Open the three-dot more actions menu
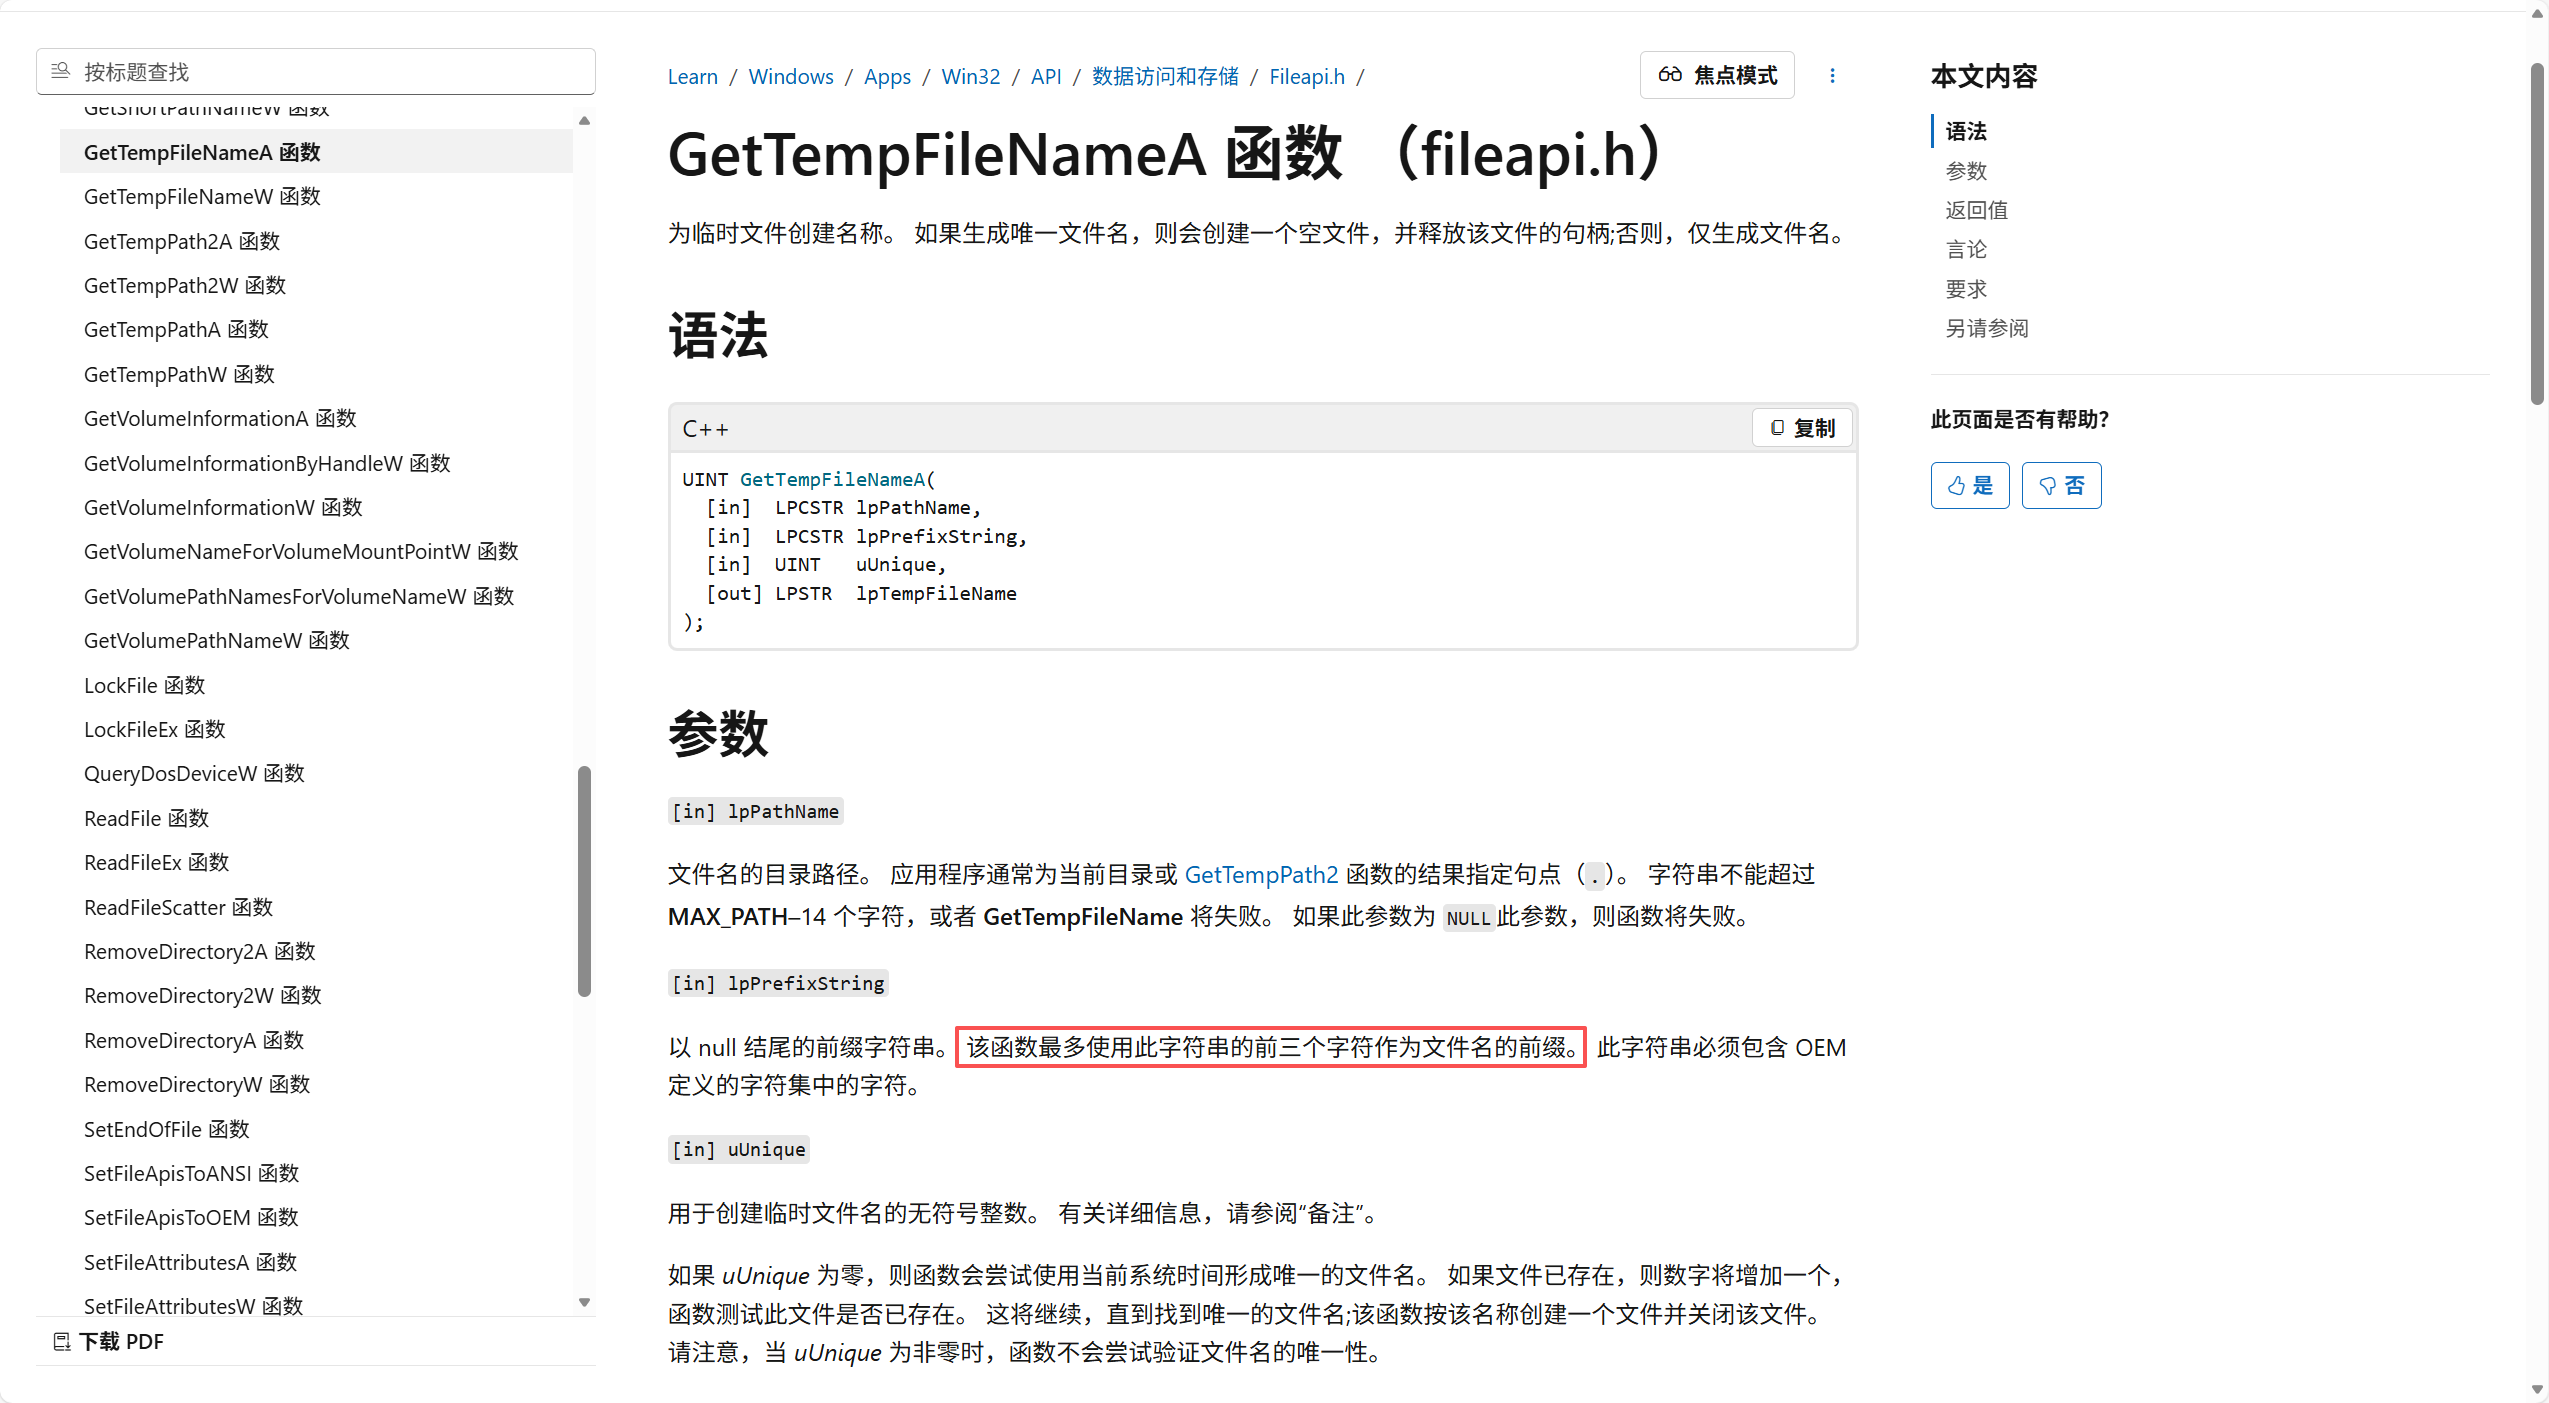Viewport: 2549px width, 1403px height. [1832, 76]
